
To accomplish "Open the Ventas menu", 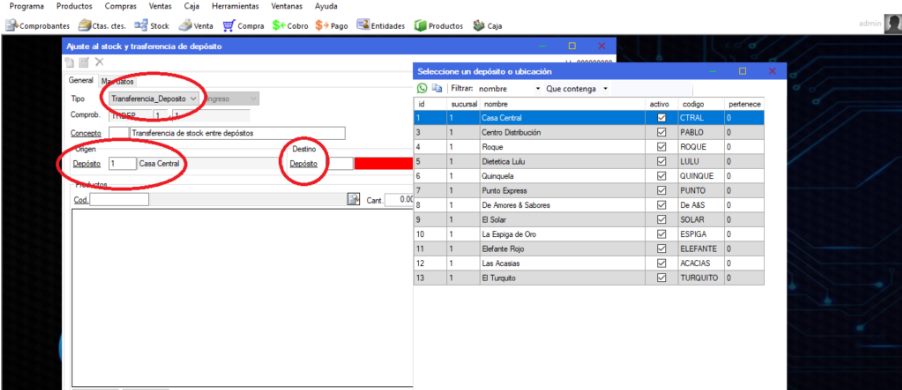I will (x=160, y=6).
